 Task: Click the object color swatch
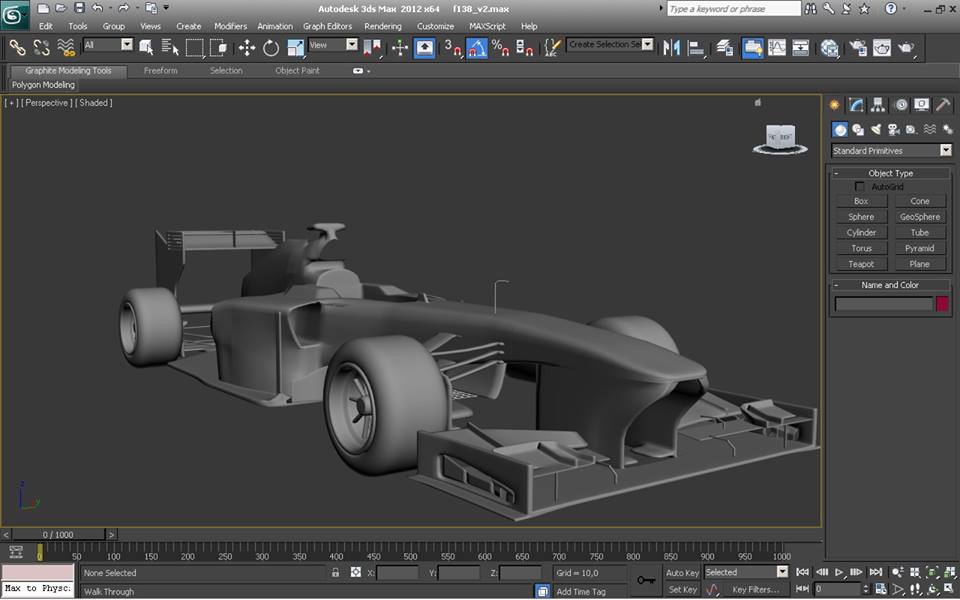point(942,303)
